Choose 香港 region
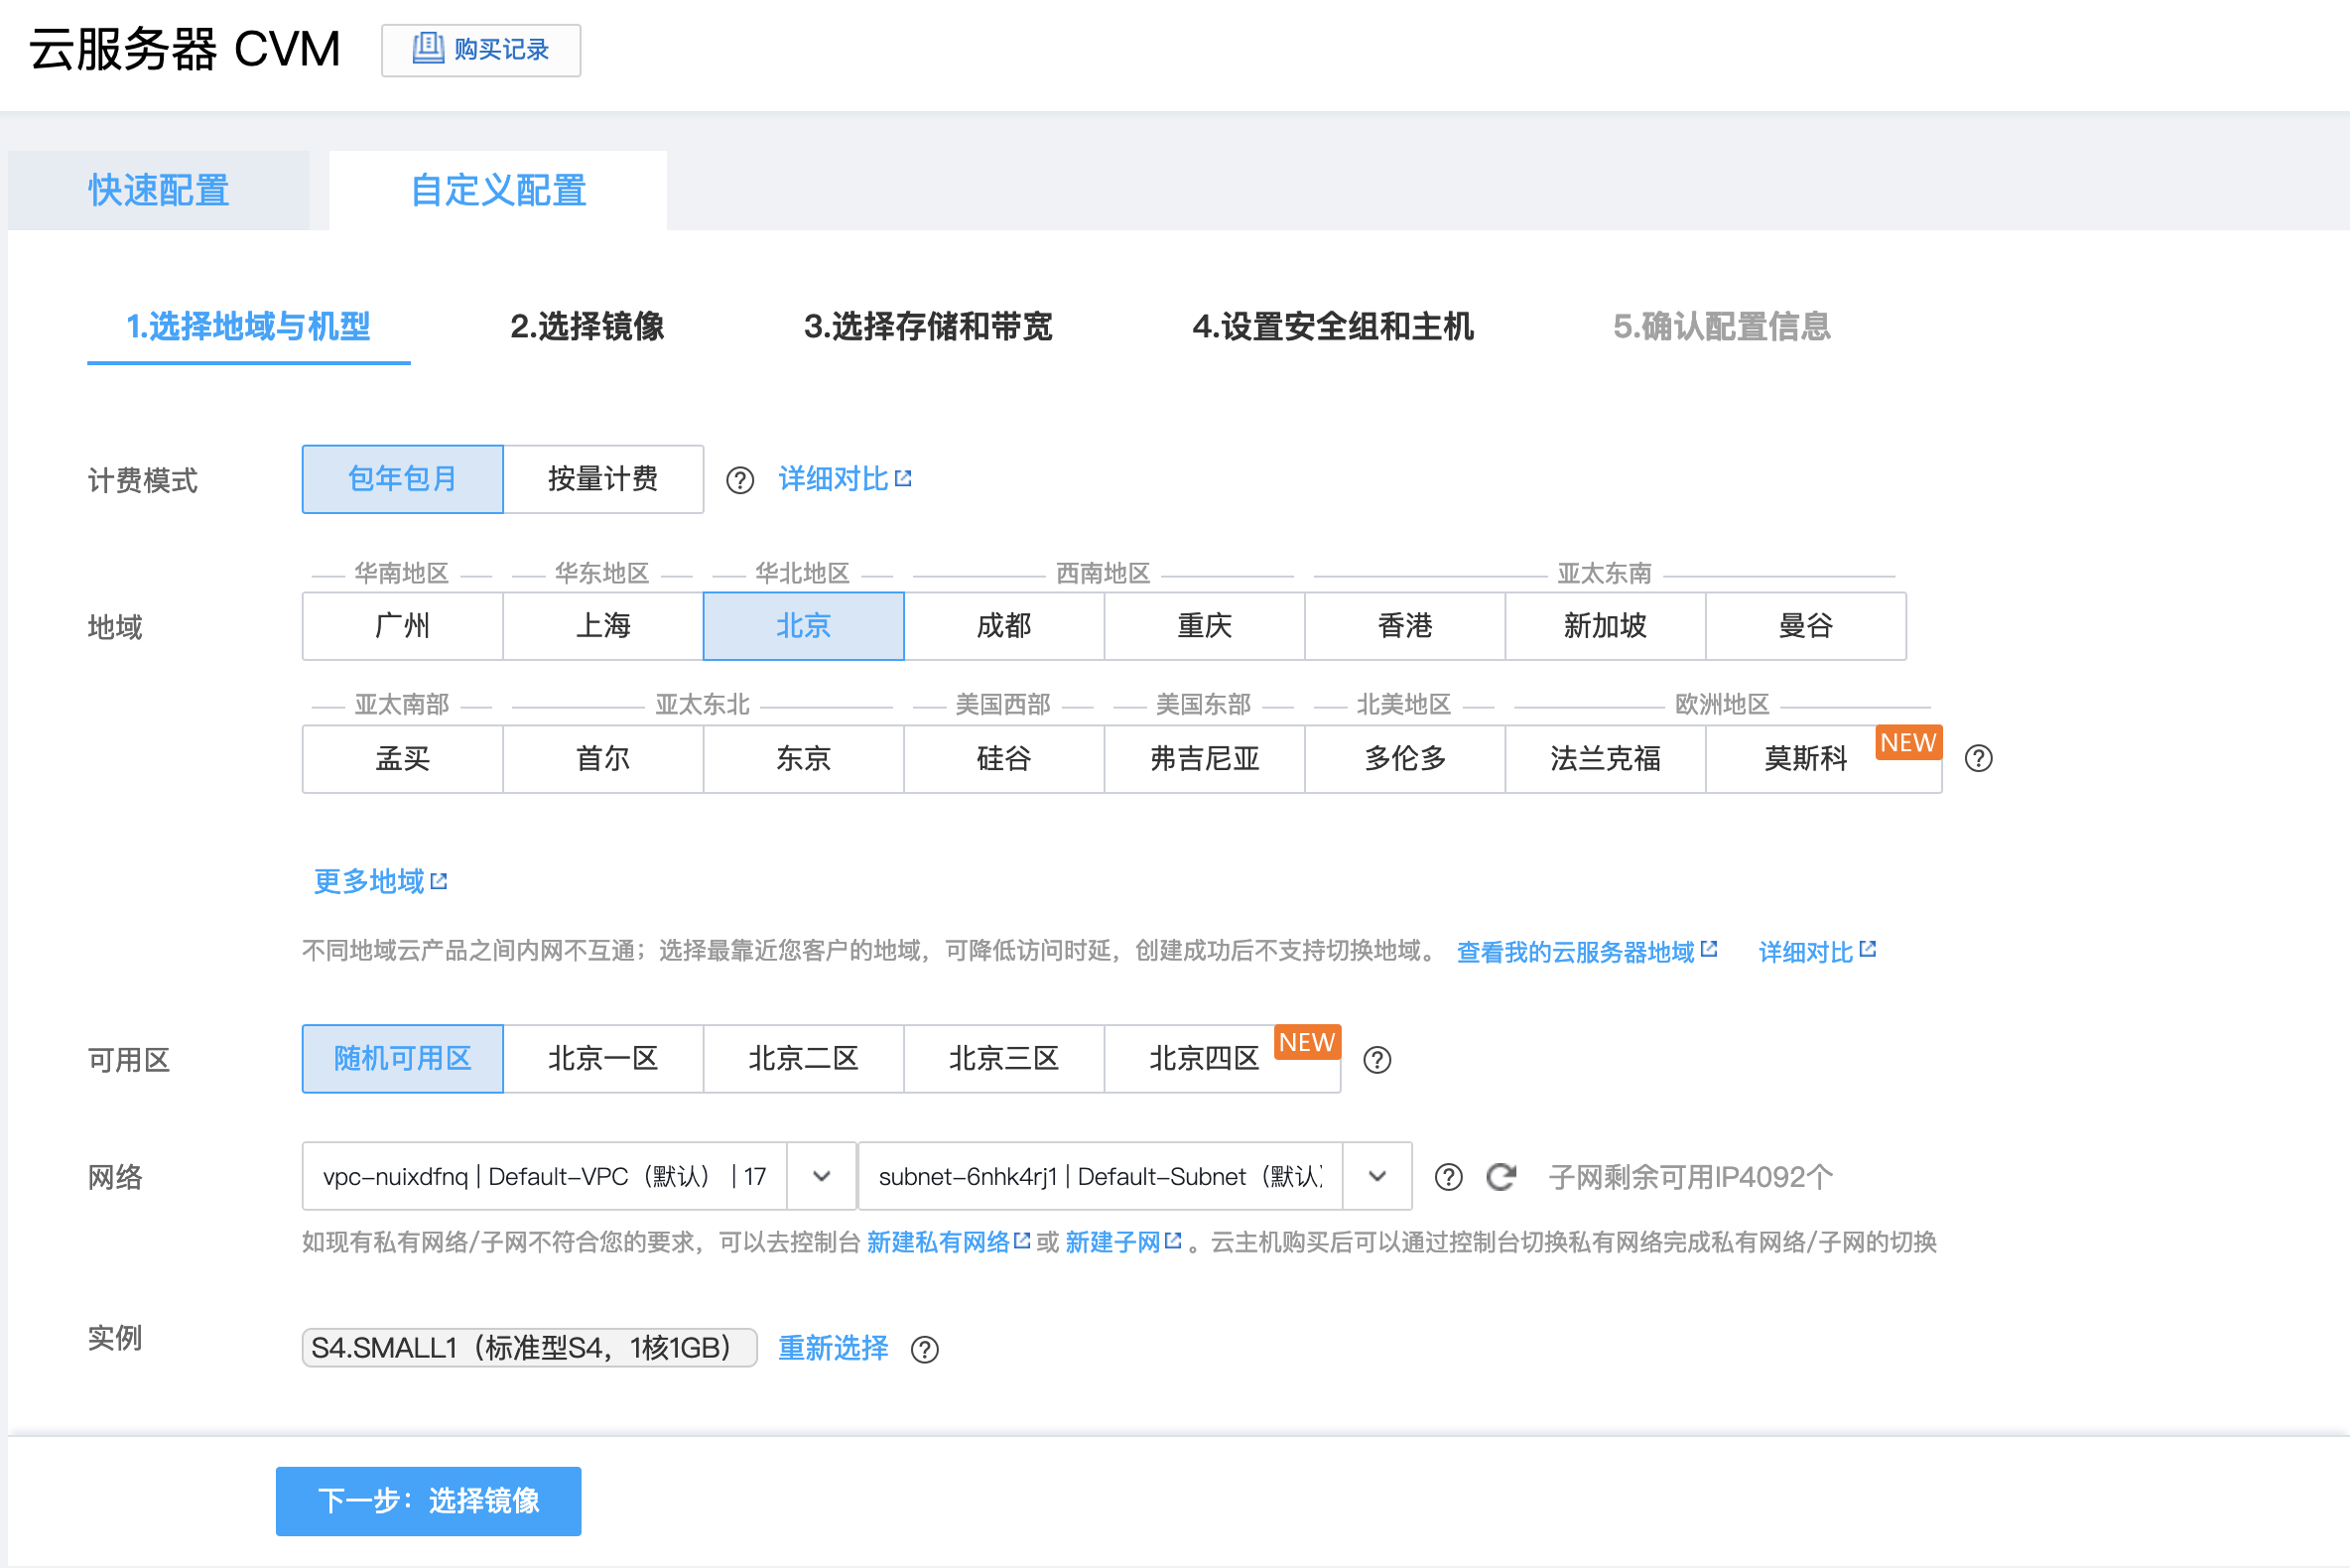The image size is (2350, 1568). 1405,626
